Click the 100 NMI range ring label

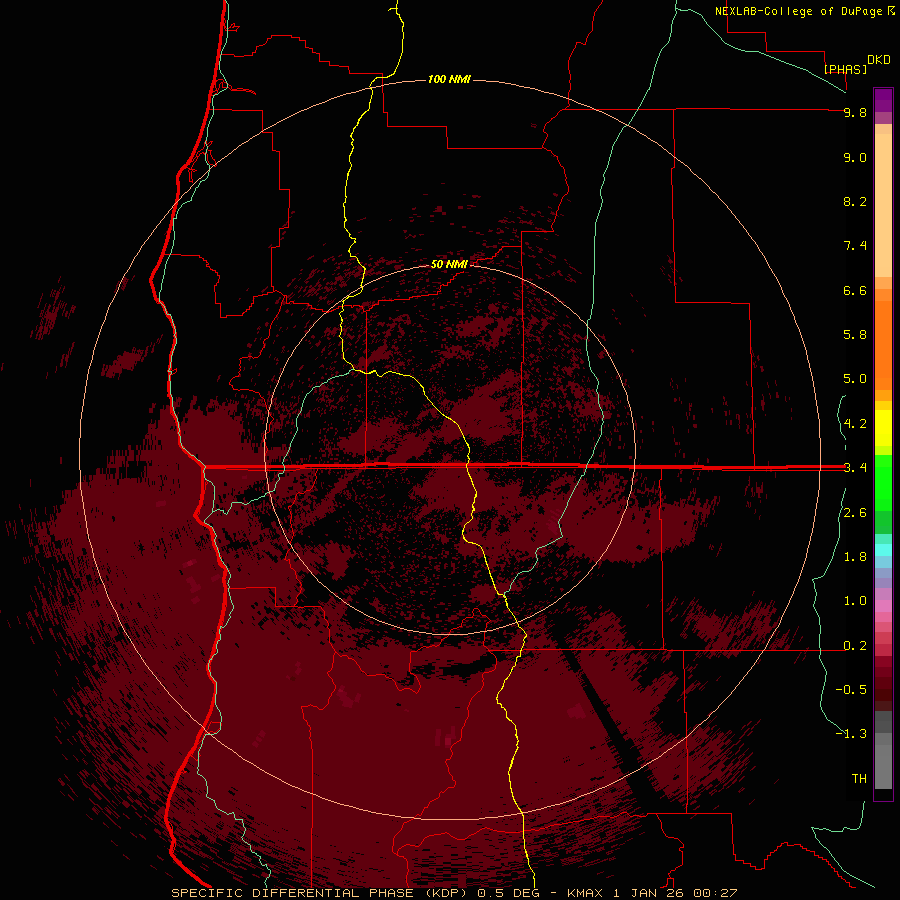tap(449, 79)
